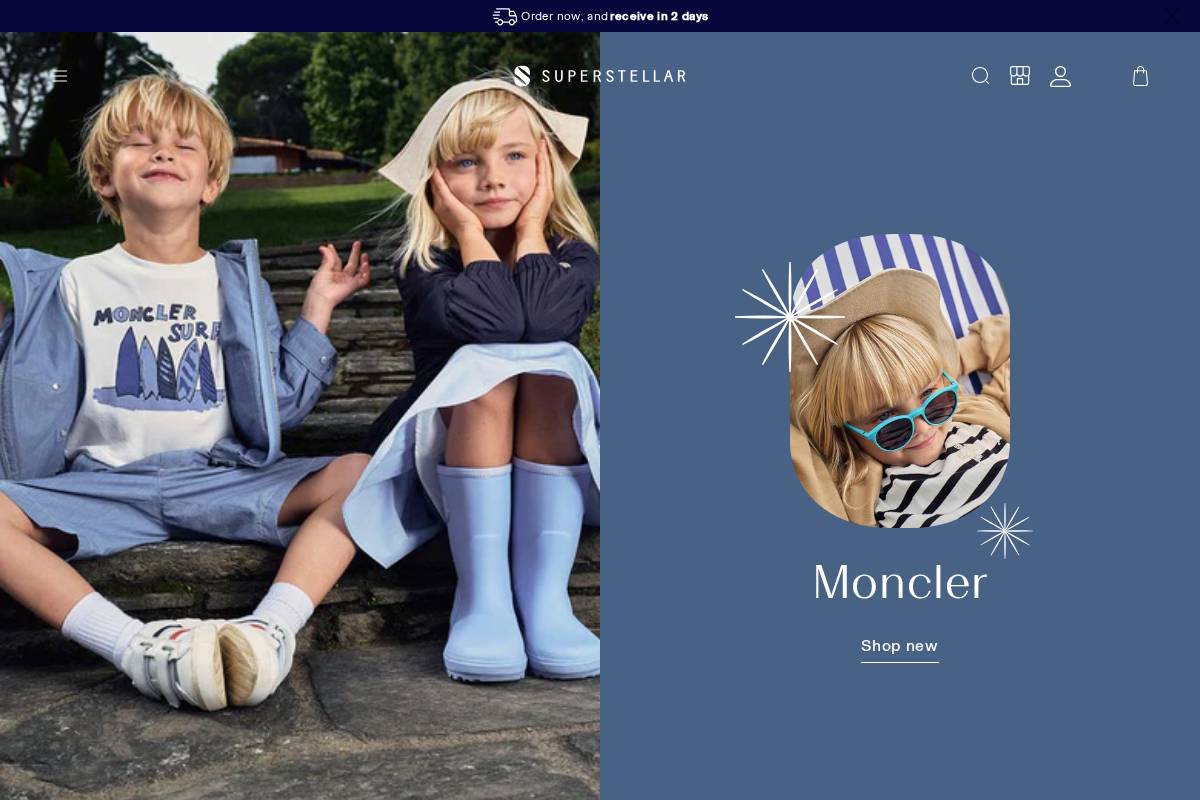This screenshot has width=1200, height=800.
Task: Dismiss the Order now announcement banner
Action: [x=1172, y=16]
